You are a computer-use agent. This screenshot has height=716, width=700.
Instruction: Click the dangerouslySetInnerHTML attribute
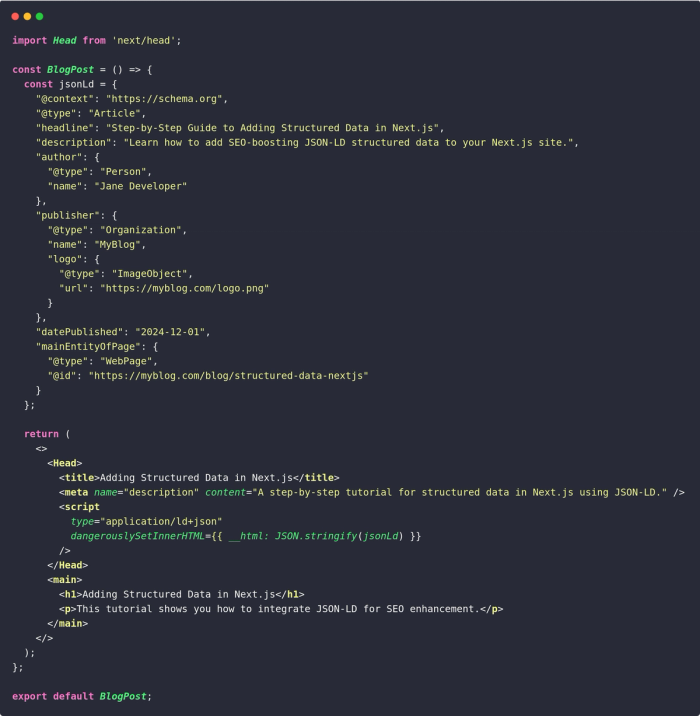click(137, 536)
